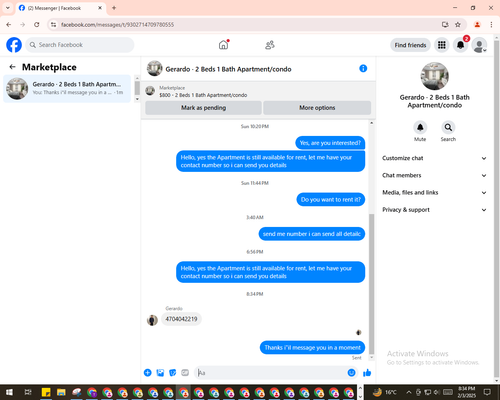This screenshot has width=500, height=400.
Task: Choose a GIF icon in composer
Action: (x=185, y=373)
